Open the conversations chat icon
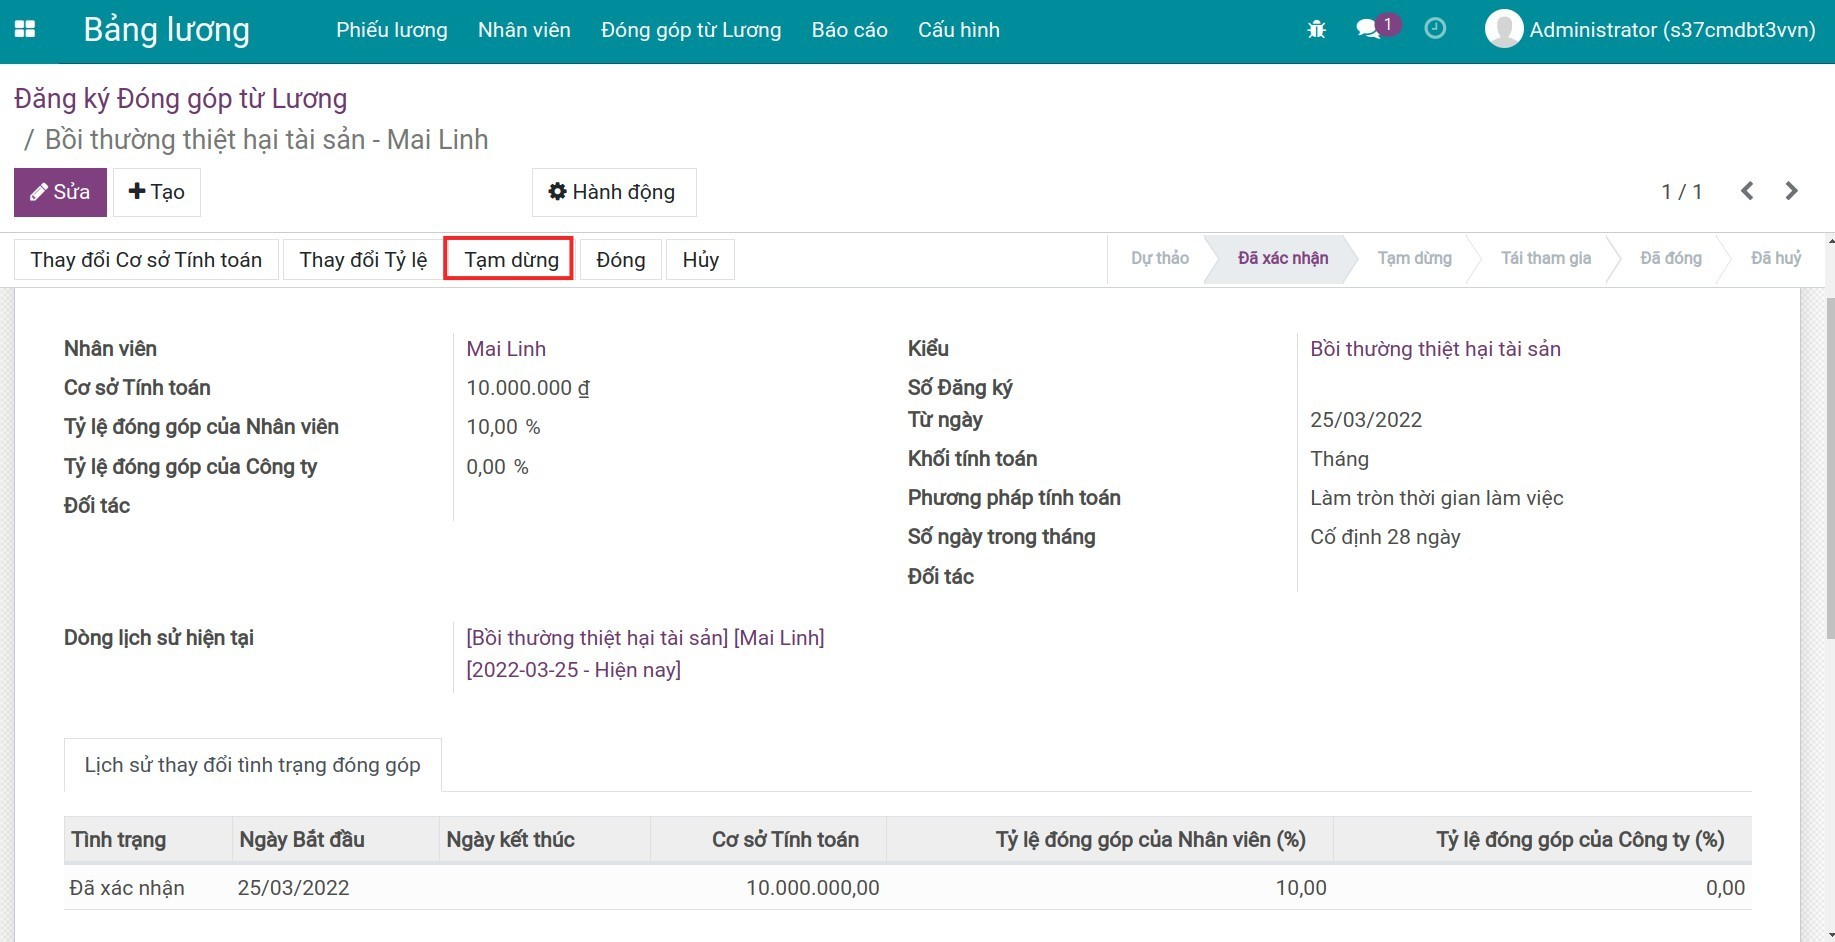Viewport: 1835px width, 942px height. point(1368,29)
